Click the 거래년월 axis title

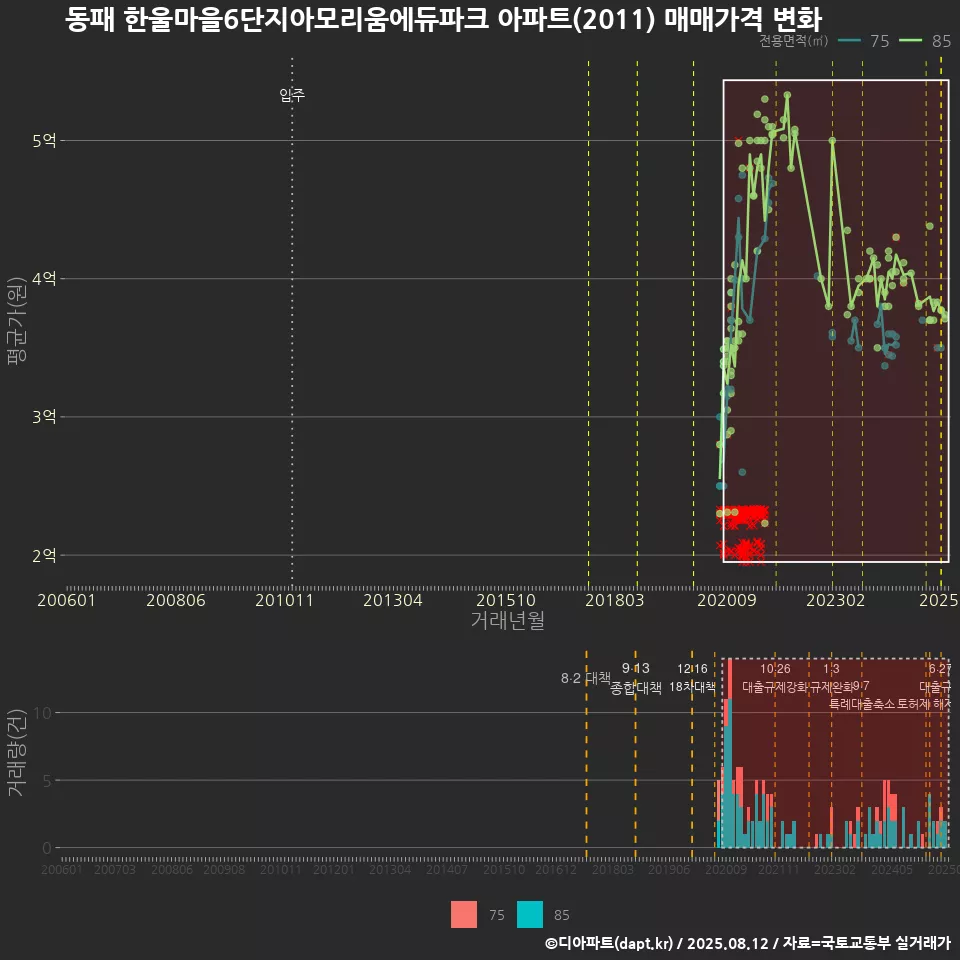click(x=508, y=620)
